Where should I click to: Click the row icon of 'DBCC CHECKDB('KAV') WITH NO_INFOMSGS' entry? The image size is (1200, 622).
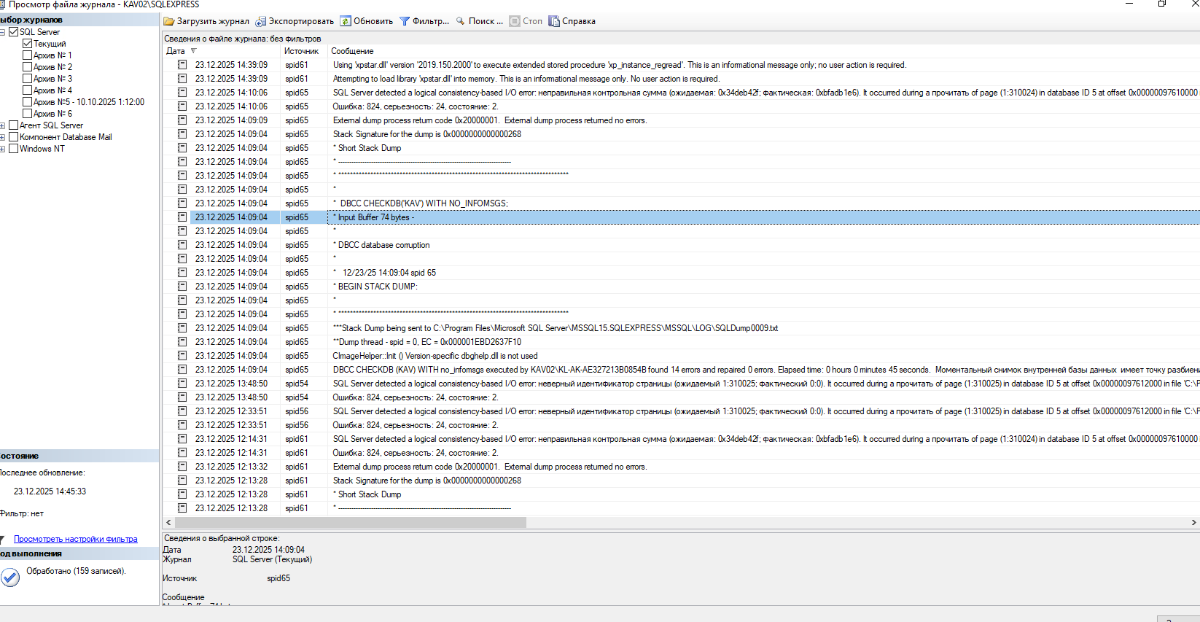(x=183, y=203)
